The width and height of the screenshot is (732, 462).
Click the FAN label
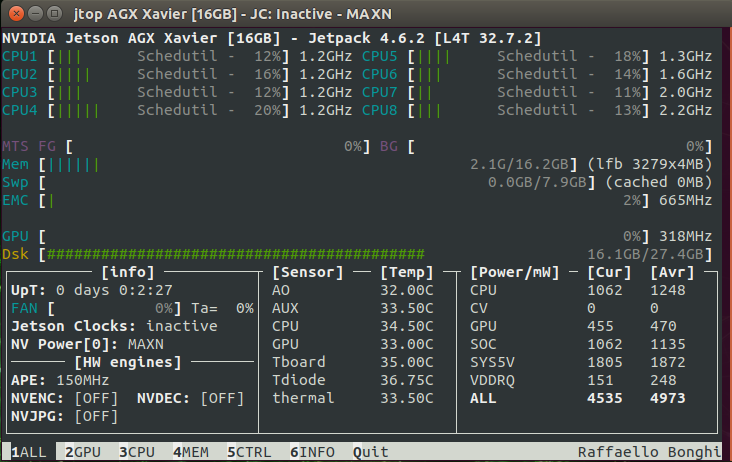[x=24, y=308]
